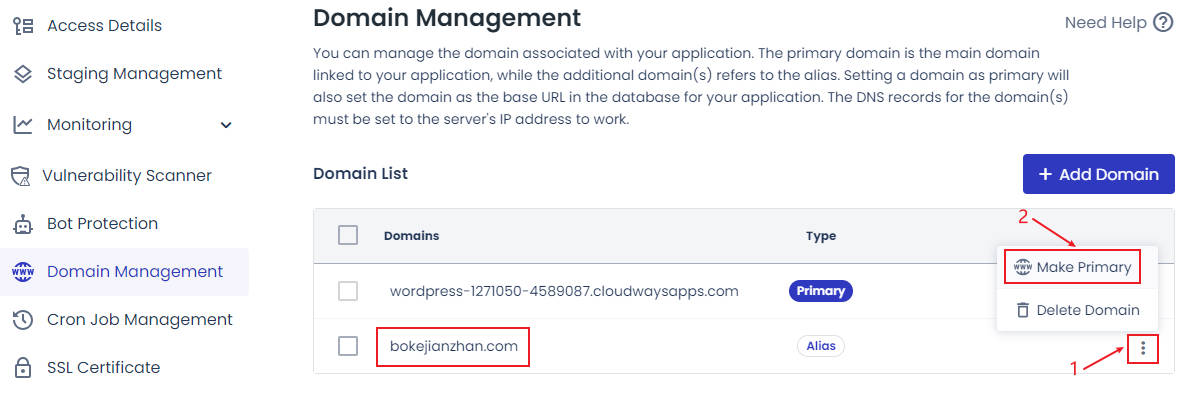
Task: Click the bokejianzhan.com domain name
Action: pos(454,346)
